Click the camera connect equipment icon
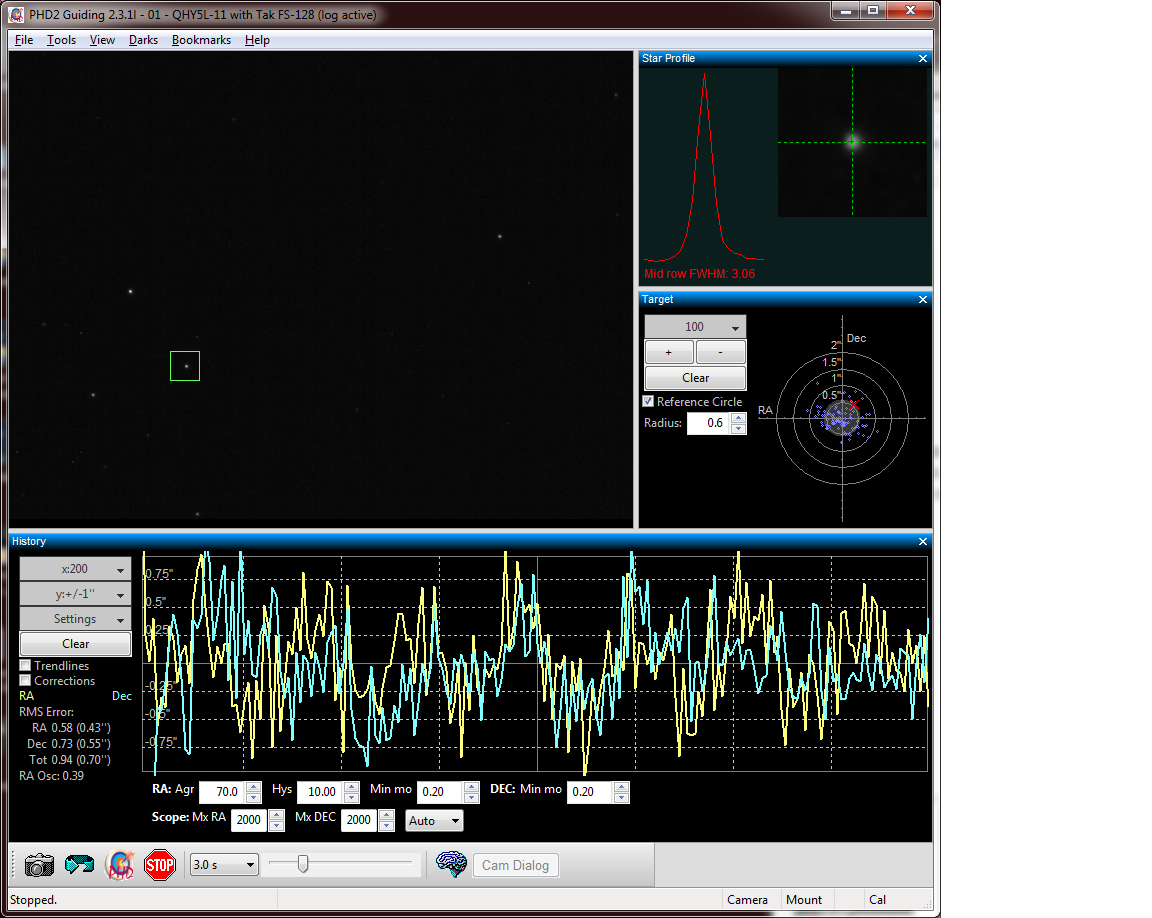The width and height of the screenshot is (1152, 918). point(40,865)
